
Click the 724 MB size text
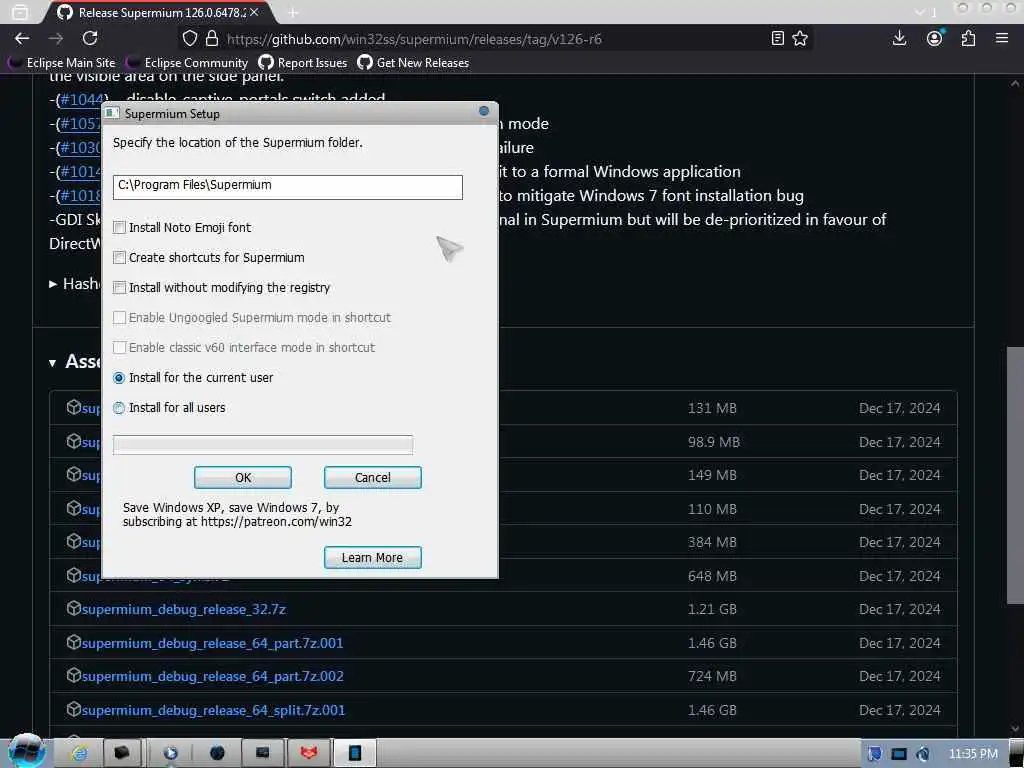tap(712, 677)
